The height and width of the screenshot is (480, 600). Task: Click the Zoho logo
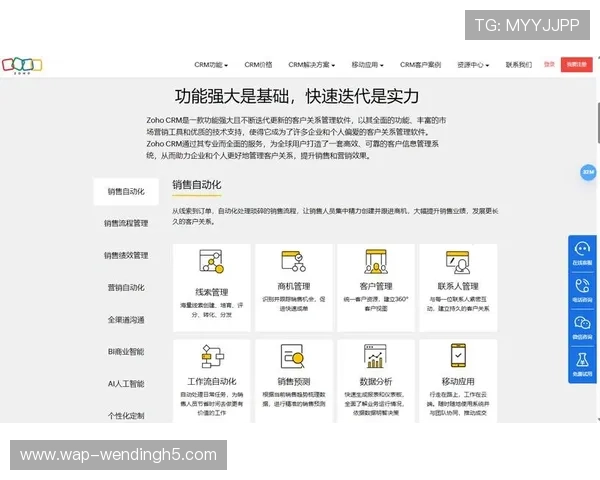pos(22,65)
